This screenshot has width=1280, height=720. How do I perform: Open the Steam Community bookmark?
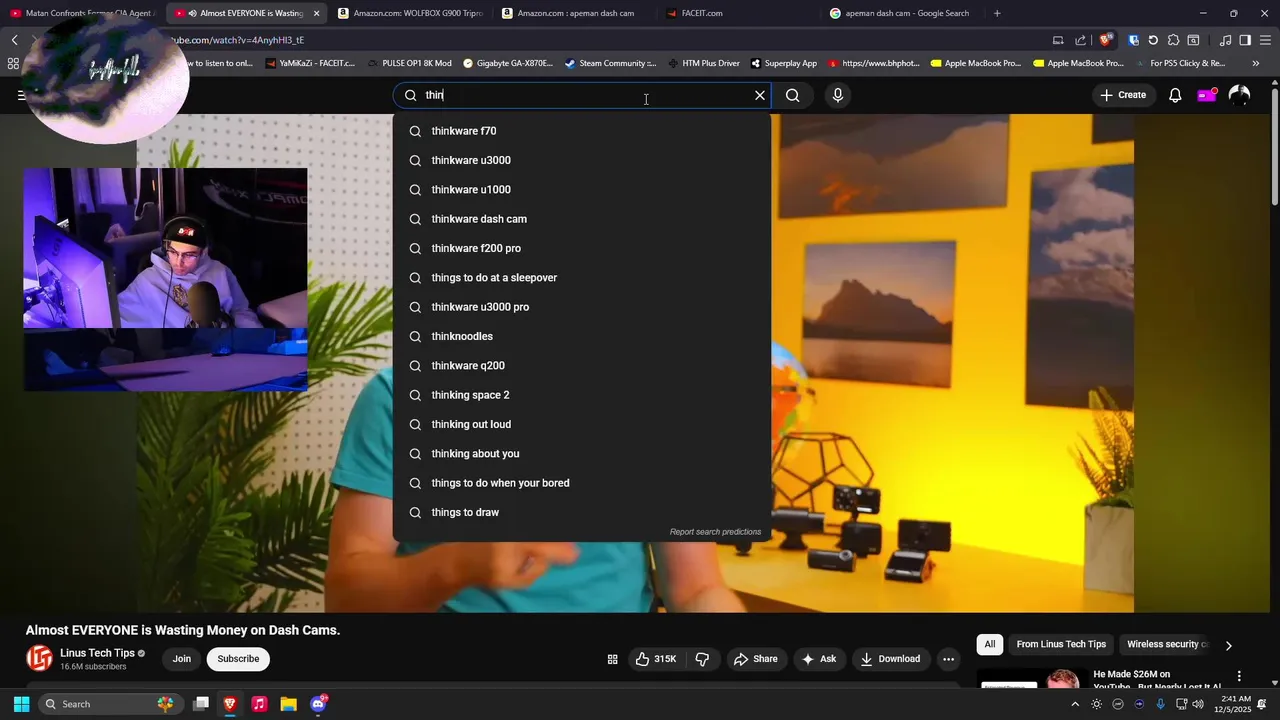pyautogui.click(x=610, y=63)
